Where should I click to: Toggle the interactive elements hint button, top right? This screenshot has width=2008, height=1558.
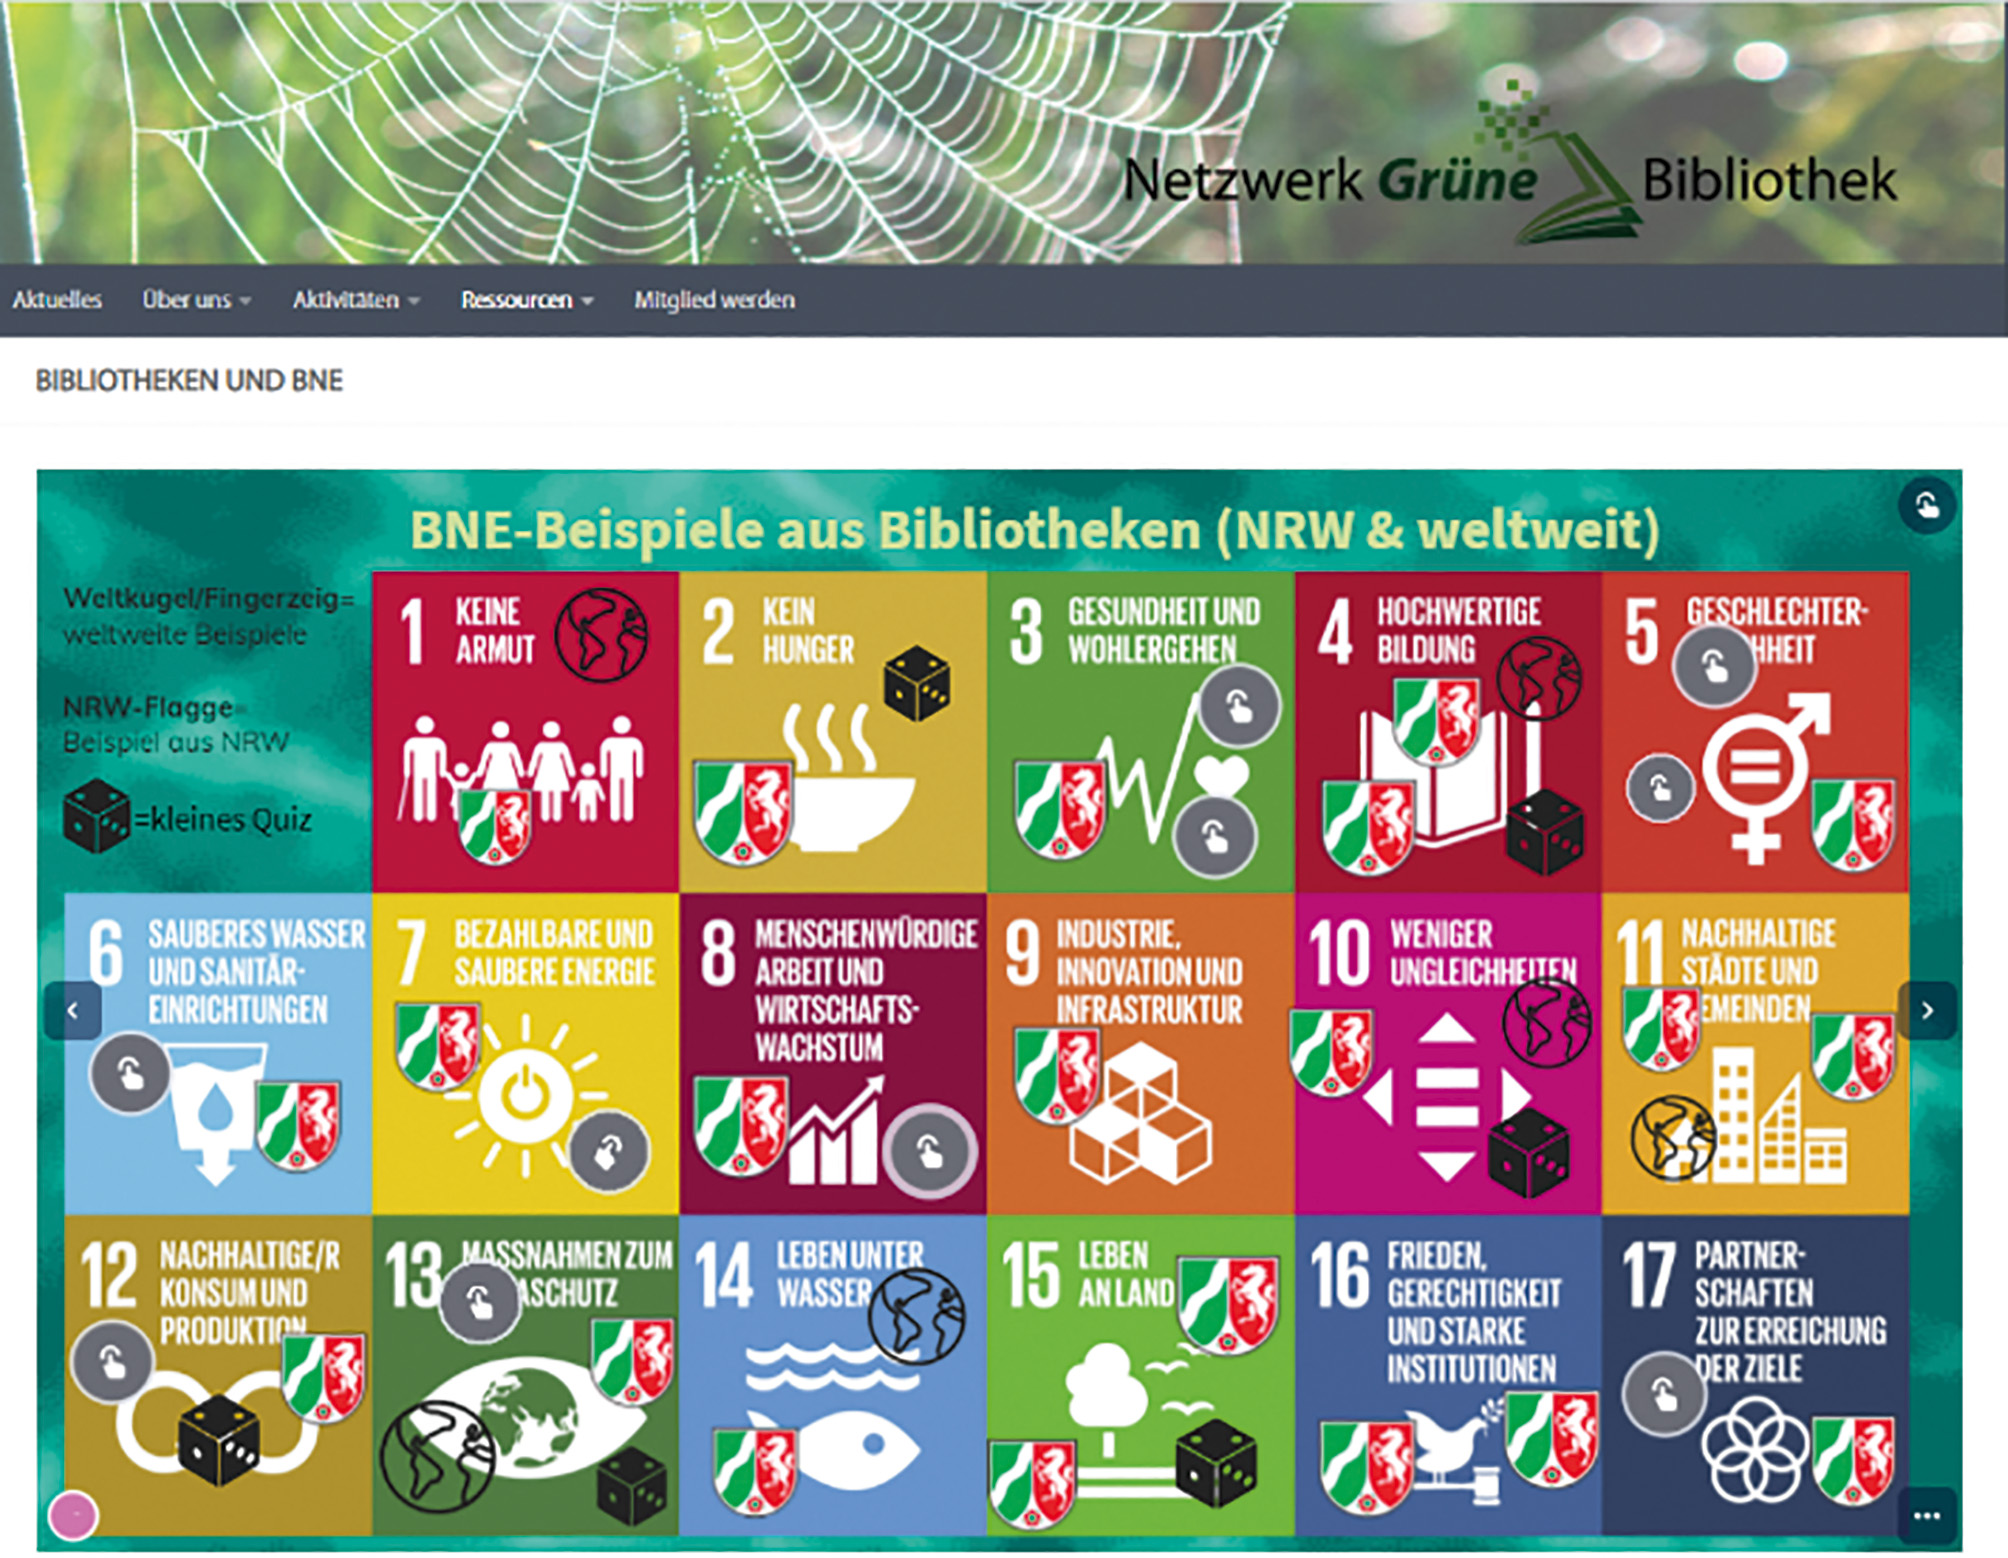tap(1927, 506)
